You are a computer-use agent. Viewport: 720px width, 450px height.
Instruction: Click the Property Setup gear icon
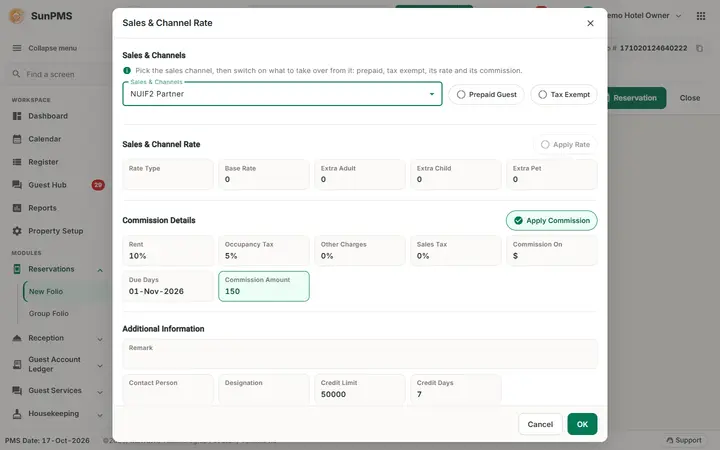(x=17, y=231)
